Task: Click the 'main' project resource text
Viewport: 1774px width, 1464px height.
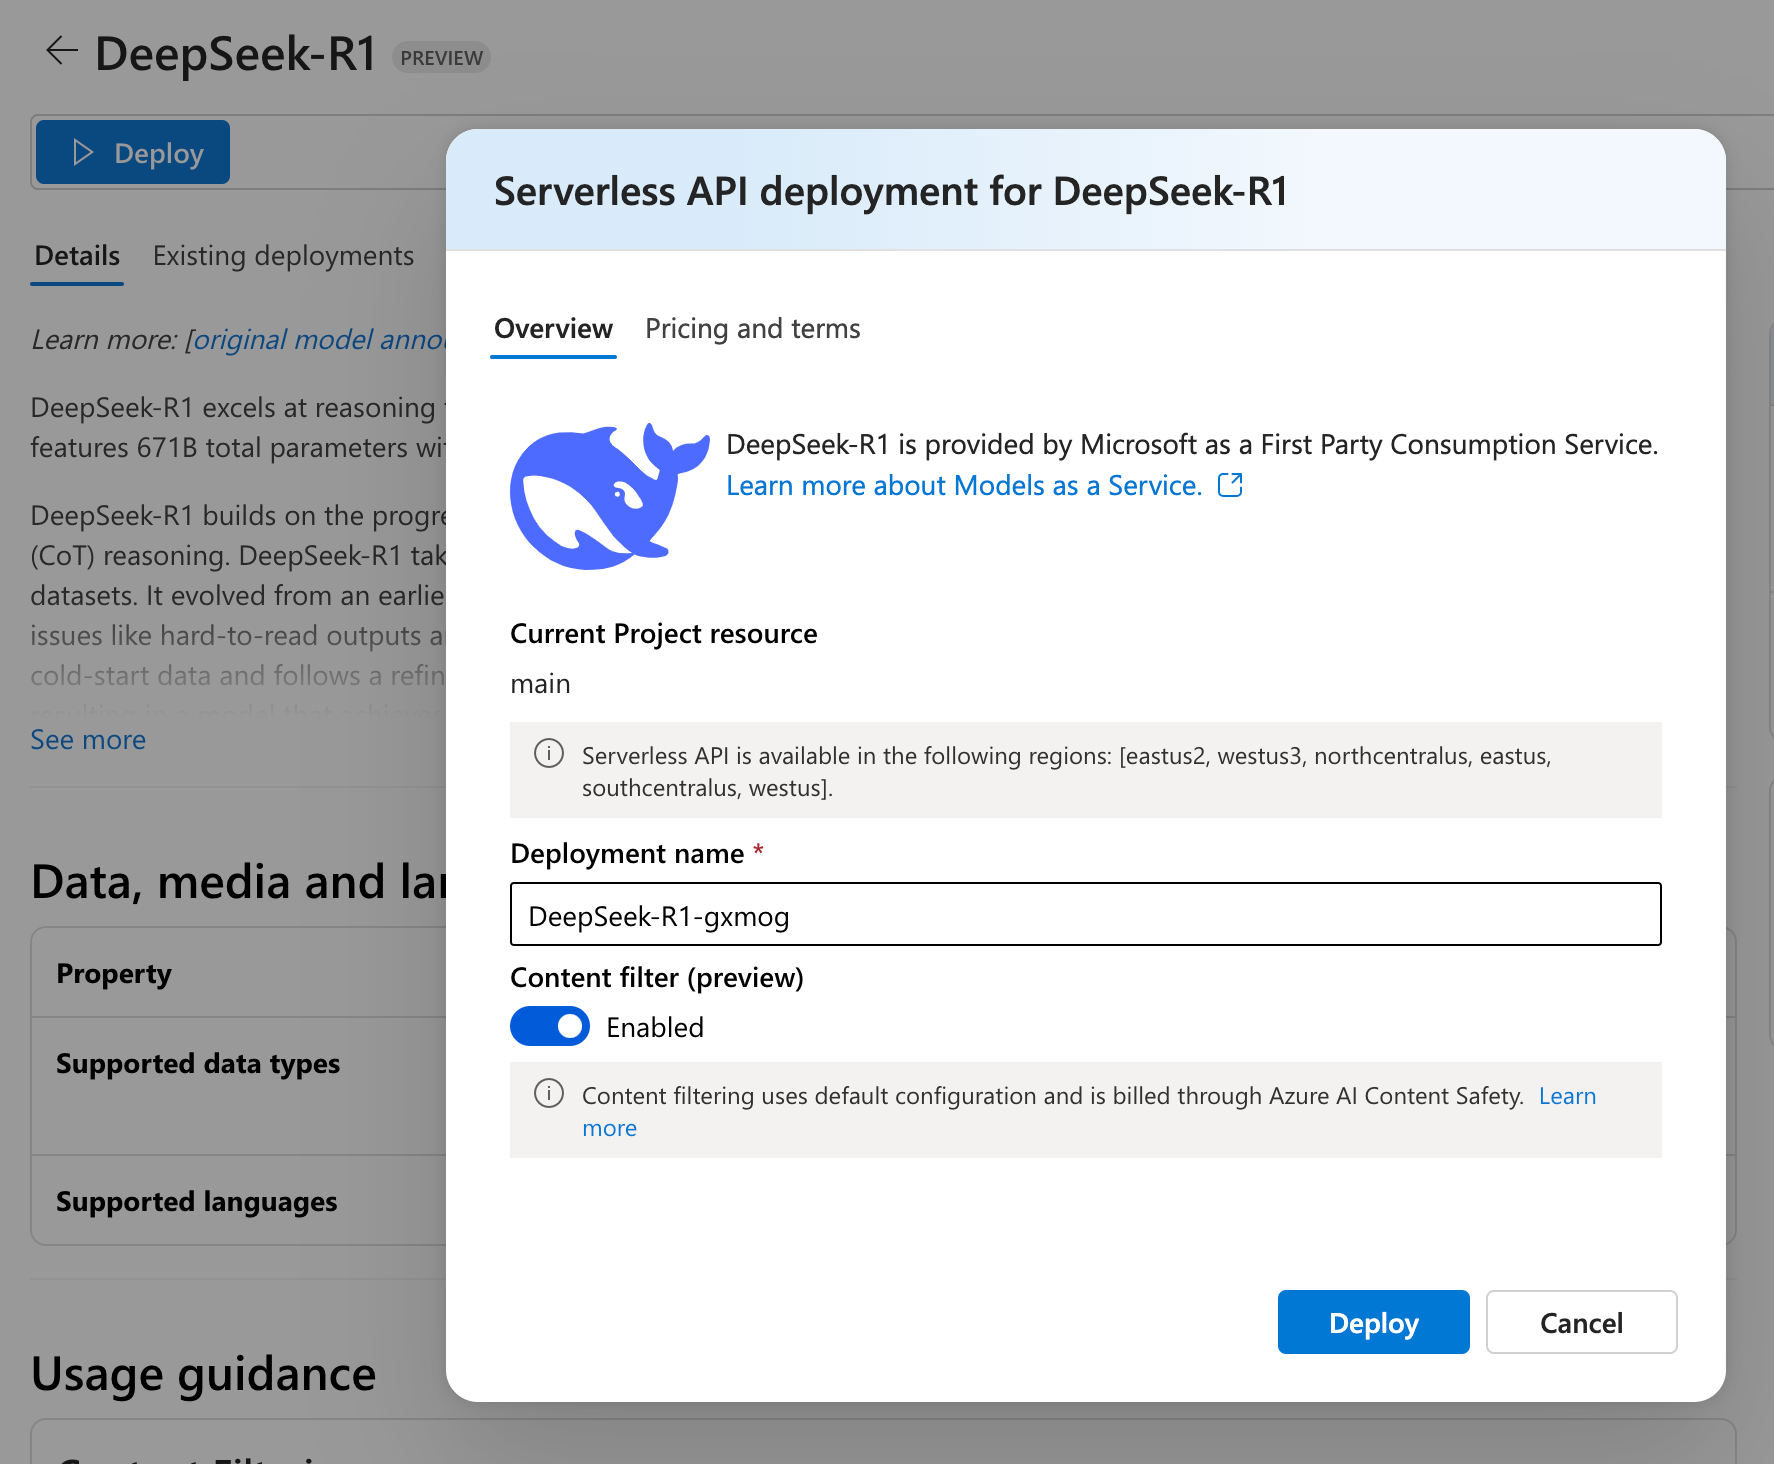Action: click(540, 684)
